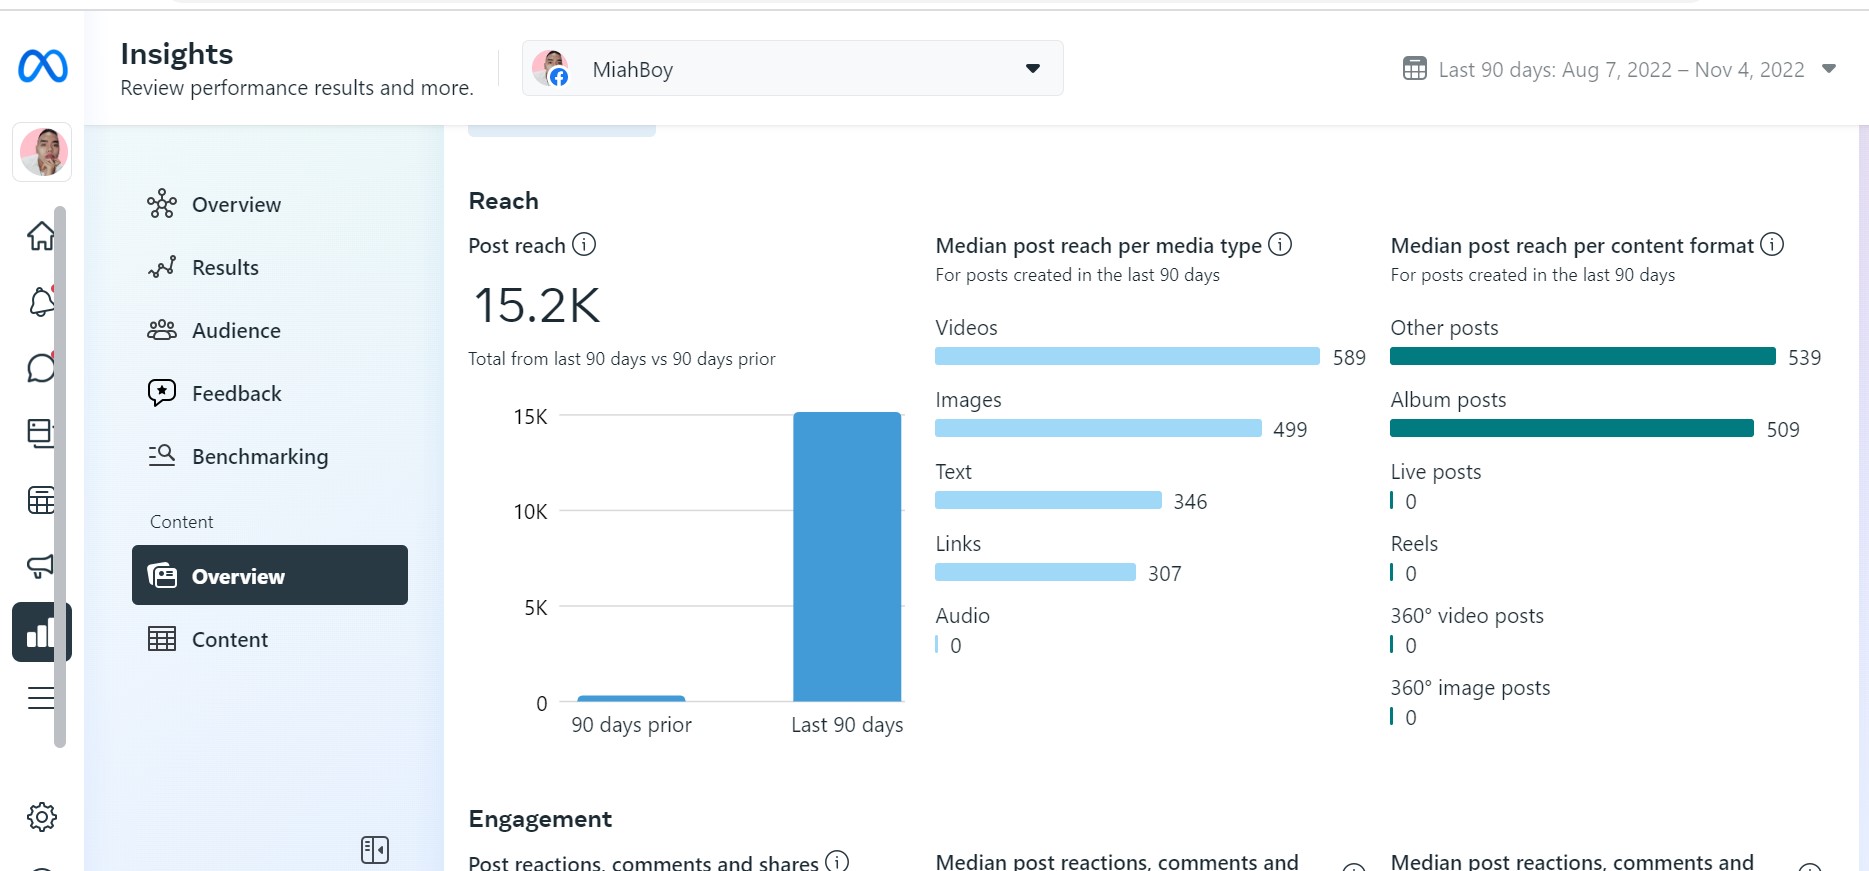Screen dimensions: 1869x871
Task: Click the Videos value 589
Action: click(1349, 358)
